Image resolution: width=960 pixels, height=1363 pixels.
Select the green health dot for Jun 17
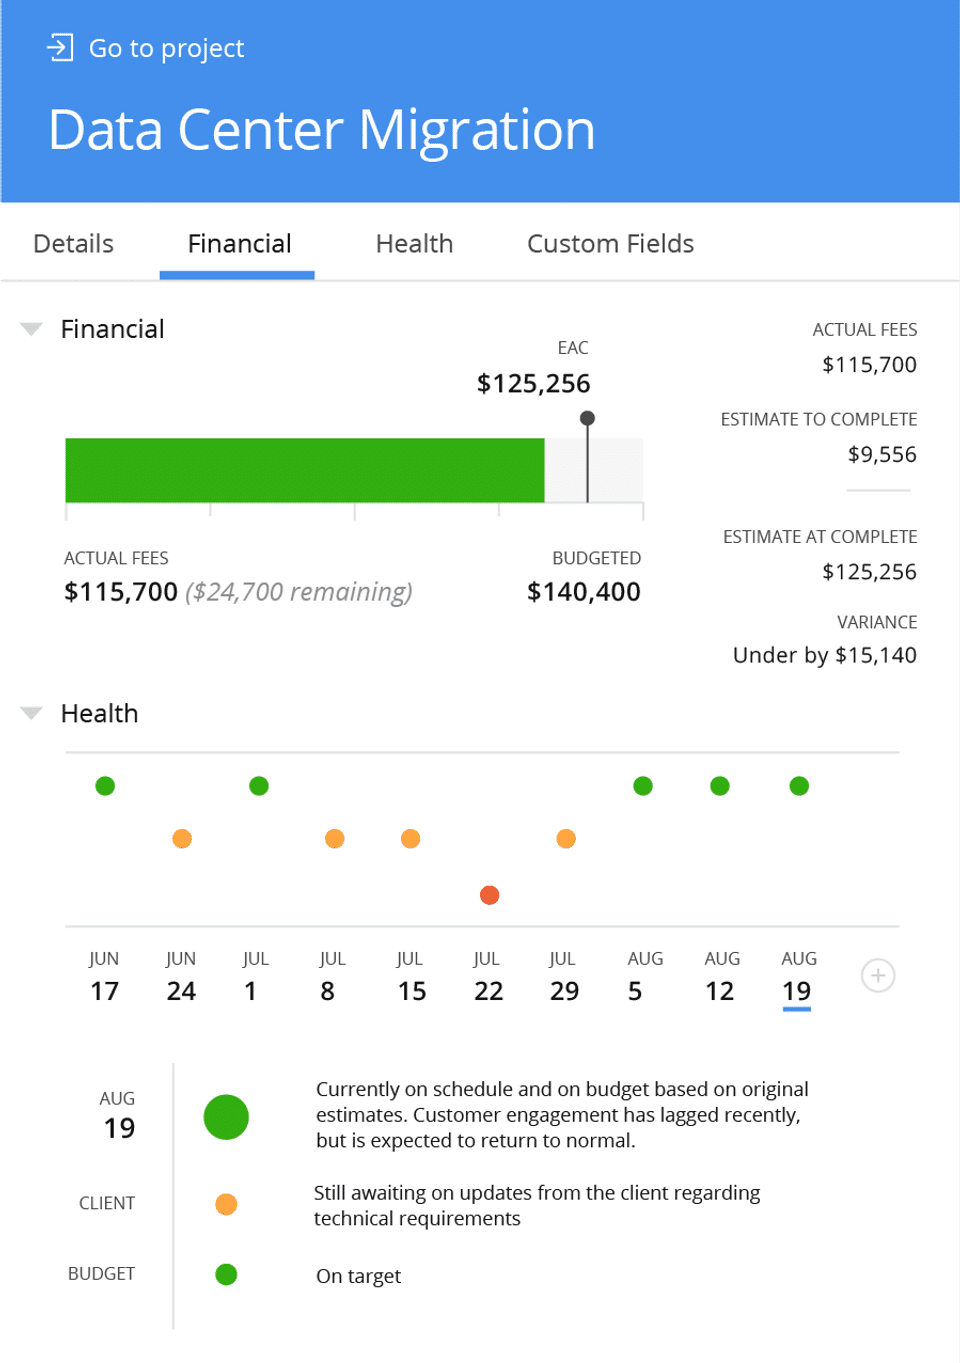click(105, 786)
